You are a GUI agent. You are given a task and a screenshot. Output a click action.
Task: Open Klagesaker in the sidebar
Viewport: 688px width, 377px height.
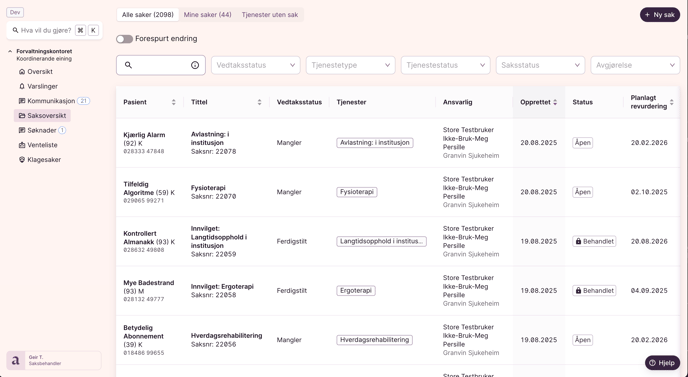click(44, 160)
